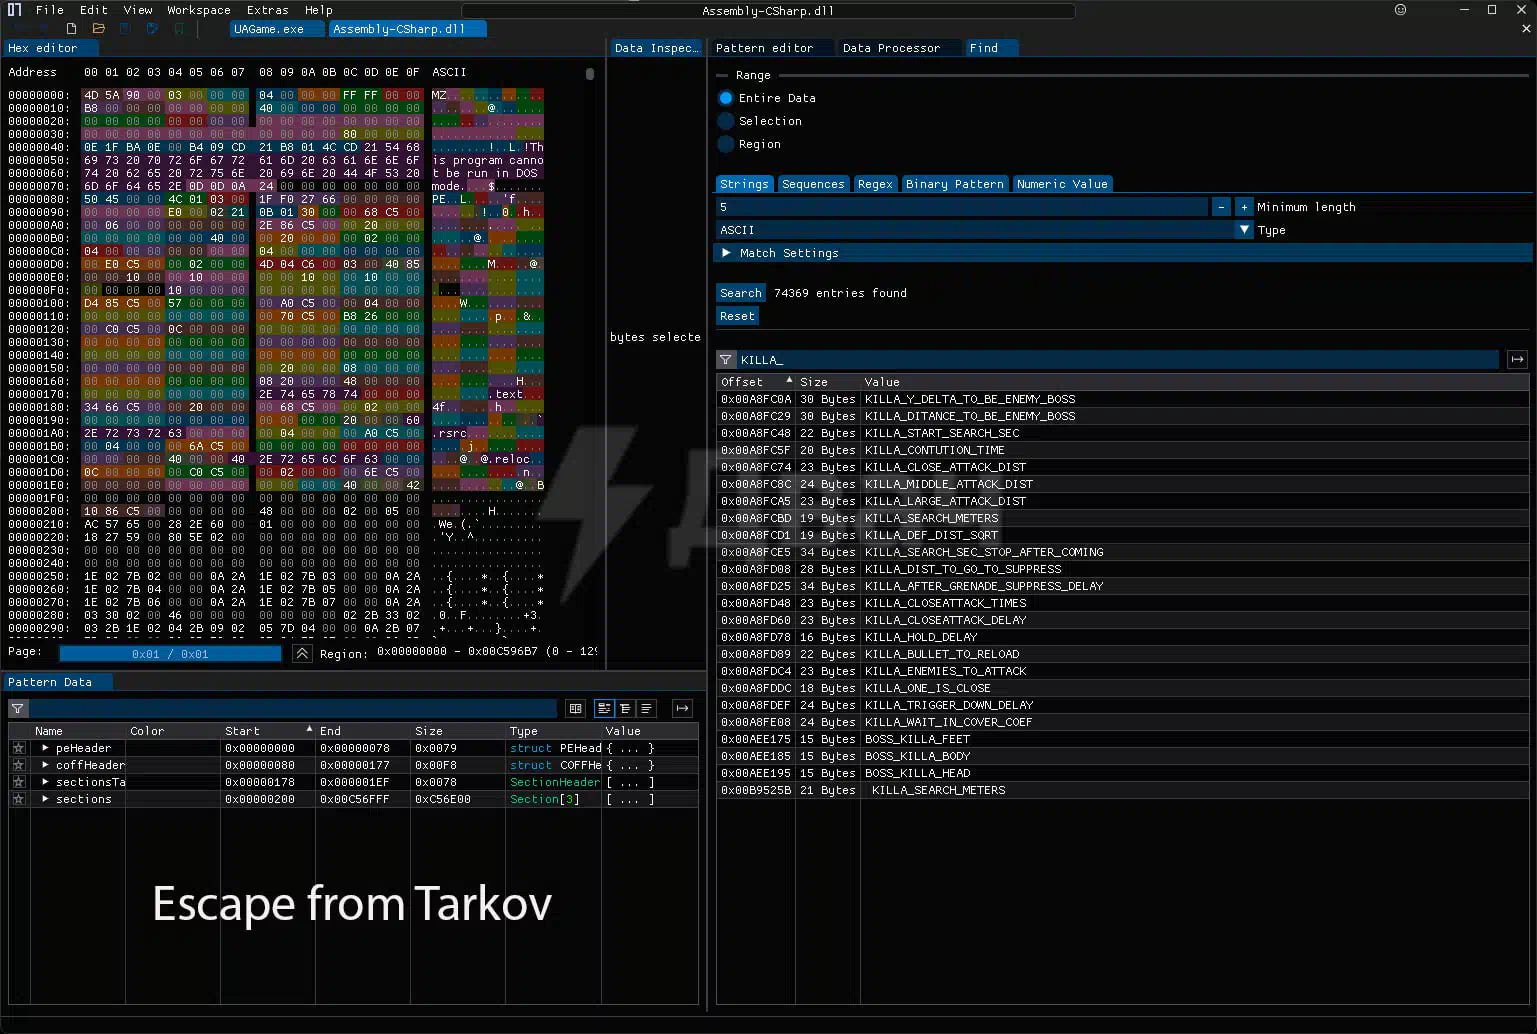This screenshot has width=1537, height=1034.
Task: Star the sections pattern row
Action: tap(18, 799)
